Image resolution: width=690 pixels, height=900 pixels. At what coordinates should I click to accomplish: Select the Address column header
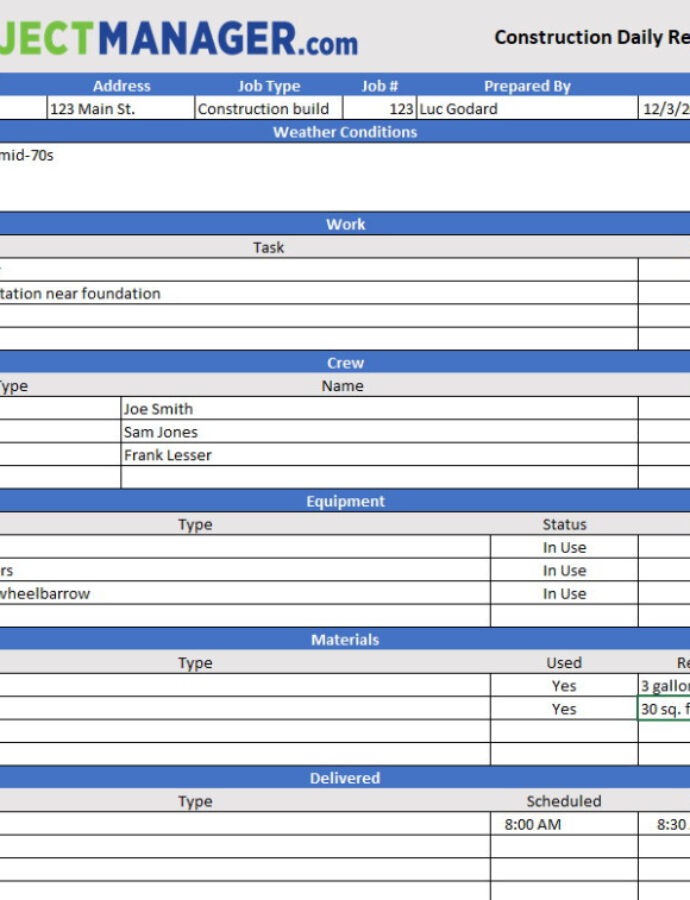[121, 86]
